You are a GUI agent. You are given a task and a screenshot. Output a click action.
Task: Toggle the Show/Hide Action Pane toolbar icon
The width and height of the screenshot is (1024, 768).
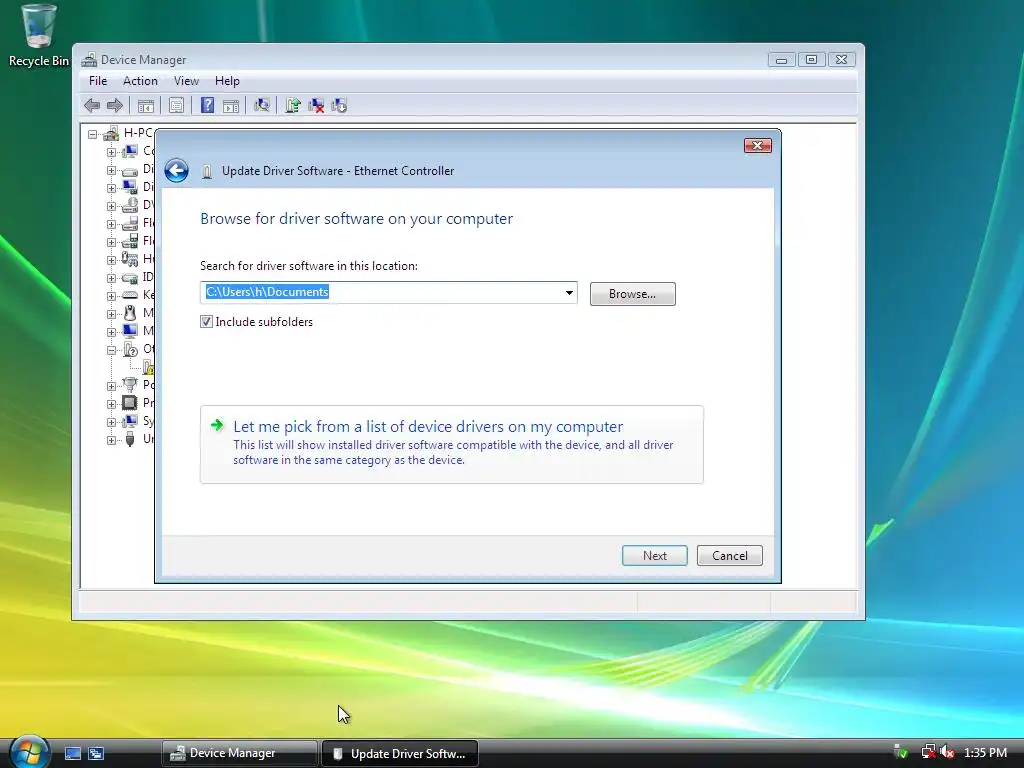click(231, 106)
